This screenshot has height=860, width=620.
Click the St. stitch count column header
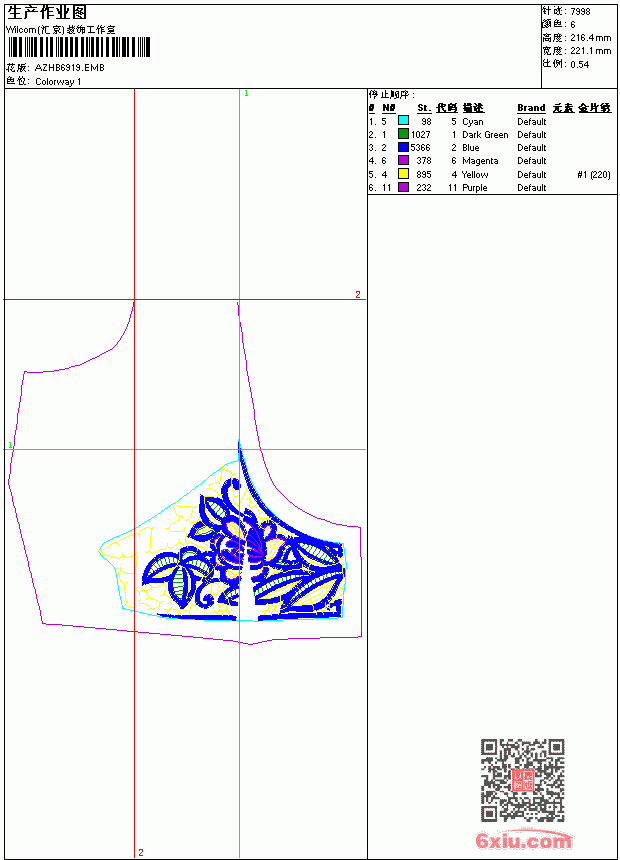click(424, 108)
